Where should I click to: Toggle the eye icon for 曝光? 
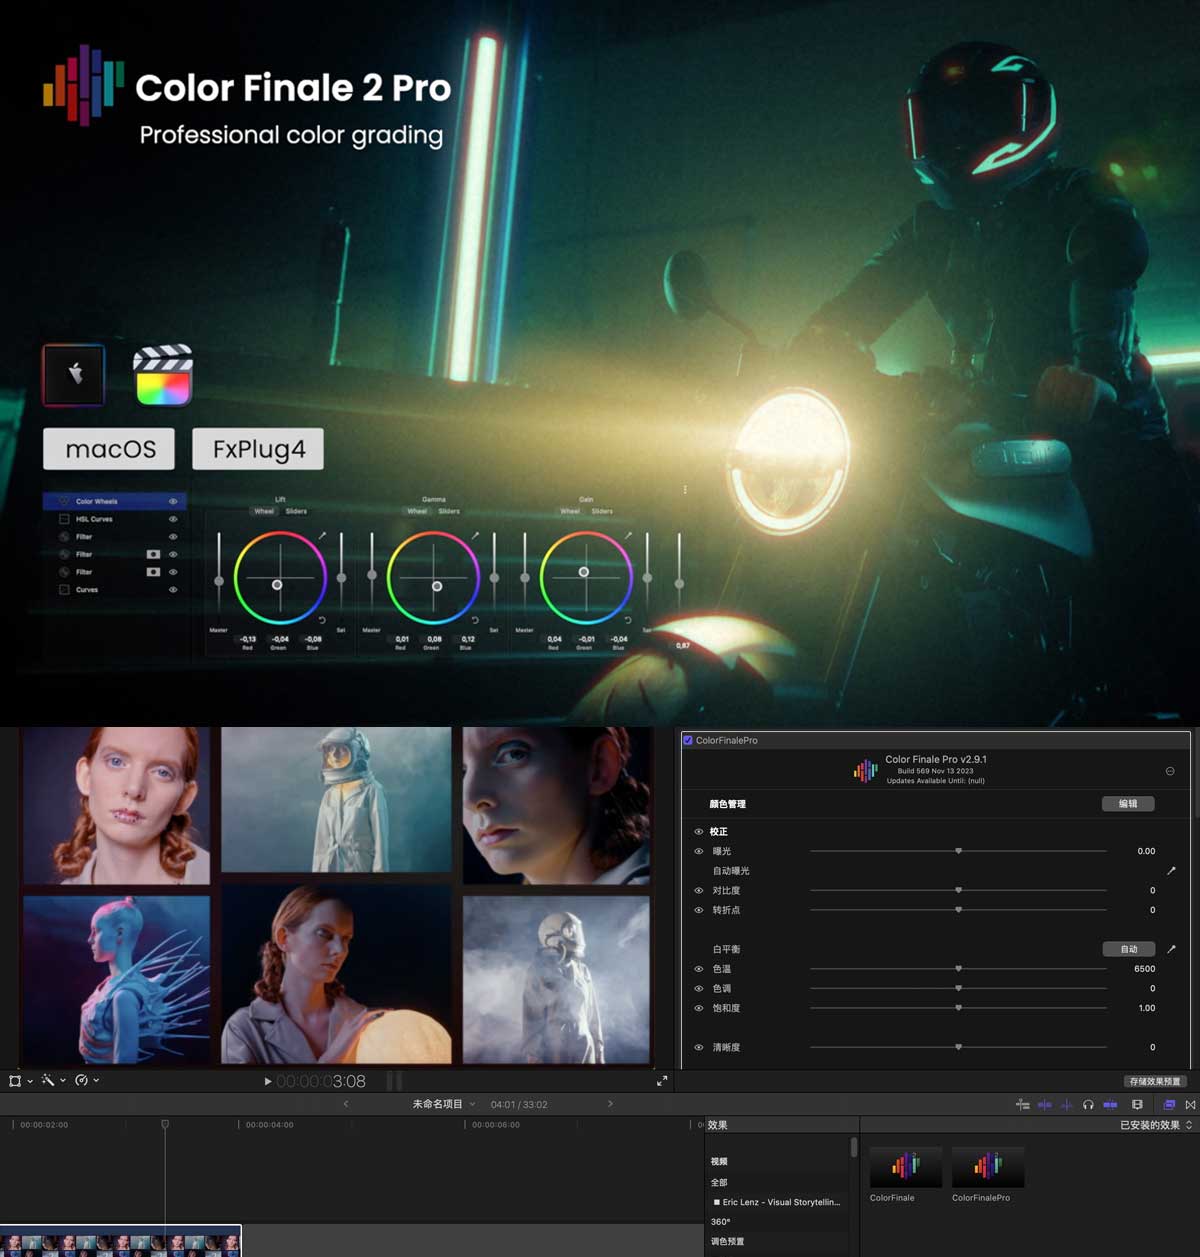699,852
